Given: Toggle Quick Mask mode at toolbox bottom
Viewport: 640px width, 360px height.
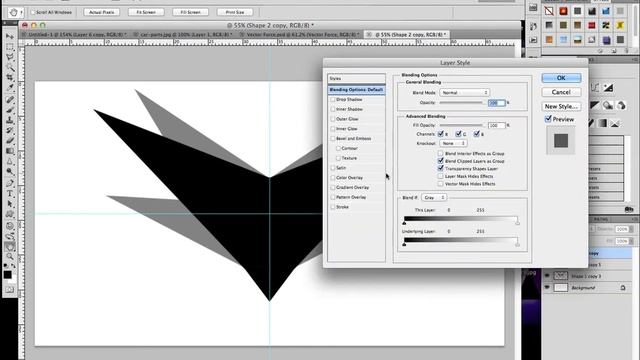Looking at the screenshot, I should pos(9,290).
